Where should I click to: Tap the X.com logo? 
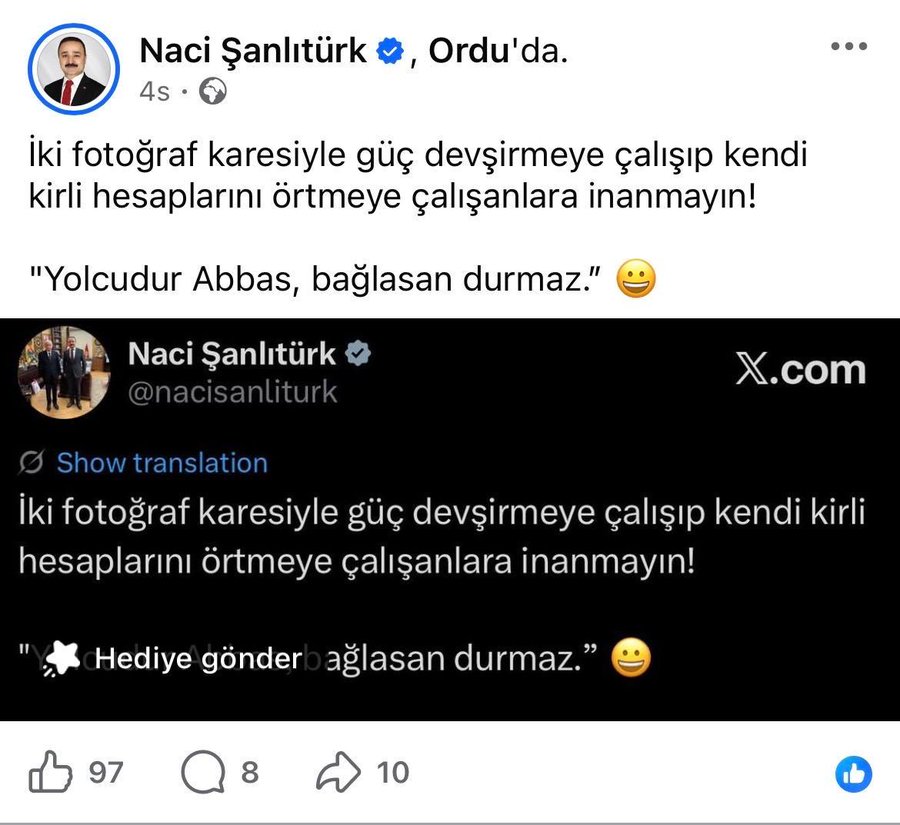pos(801,370)
